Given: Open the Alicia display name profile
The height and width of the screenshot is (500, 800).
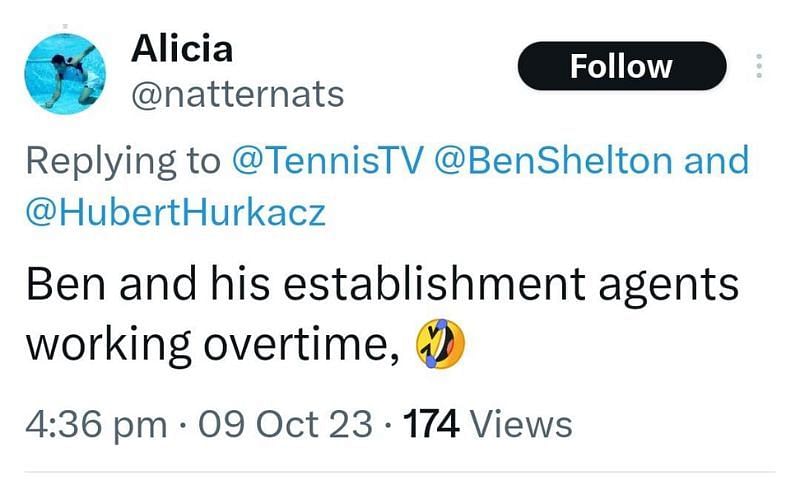Looking at the screenshot, I should coord(182,49).
